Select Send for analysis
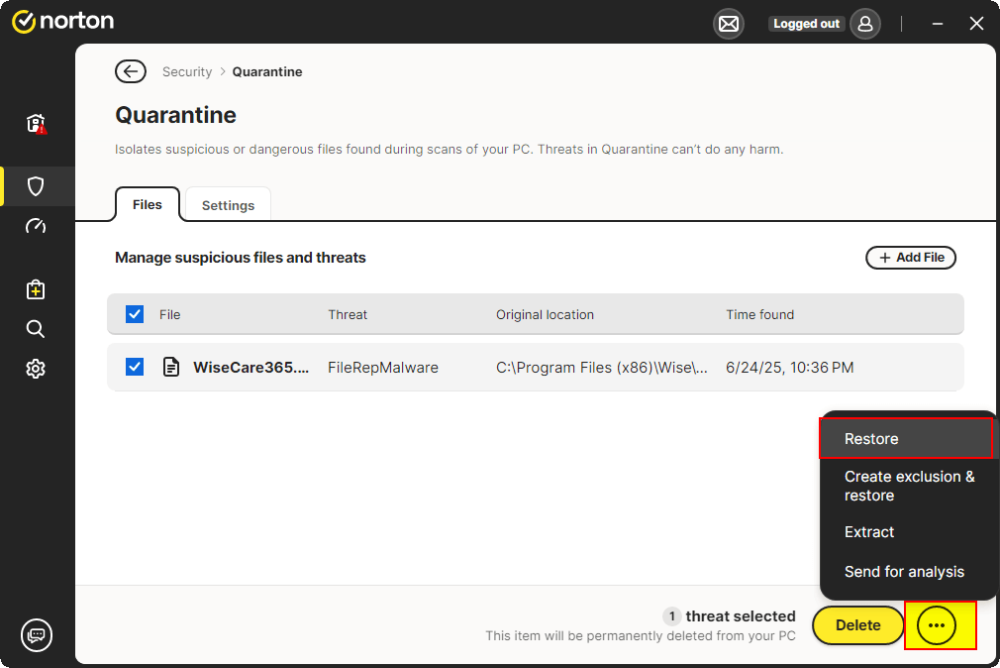The height and width of the screenshot is (668, 1000). [906, 572]
